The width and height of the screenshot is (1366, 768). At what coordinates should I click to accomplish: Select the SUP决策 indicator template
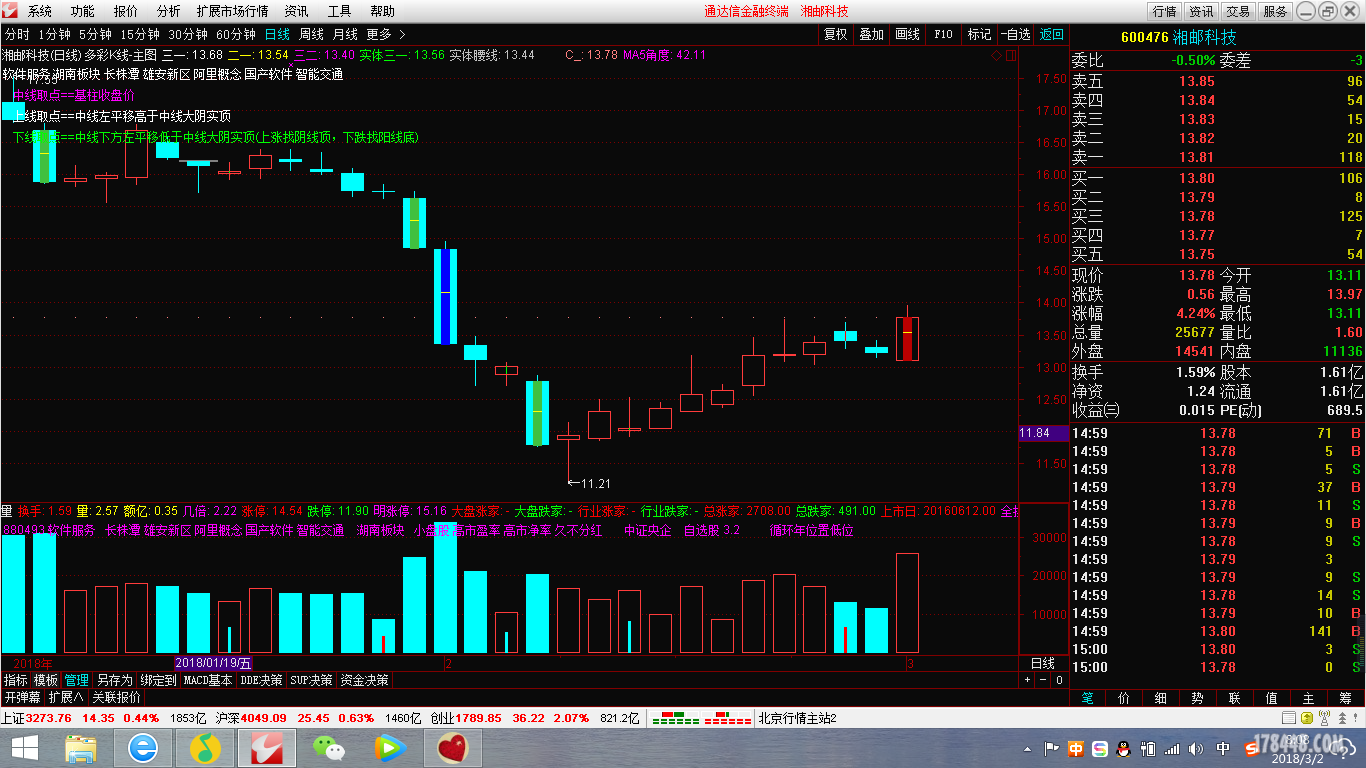(x=312, y=680)
